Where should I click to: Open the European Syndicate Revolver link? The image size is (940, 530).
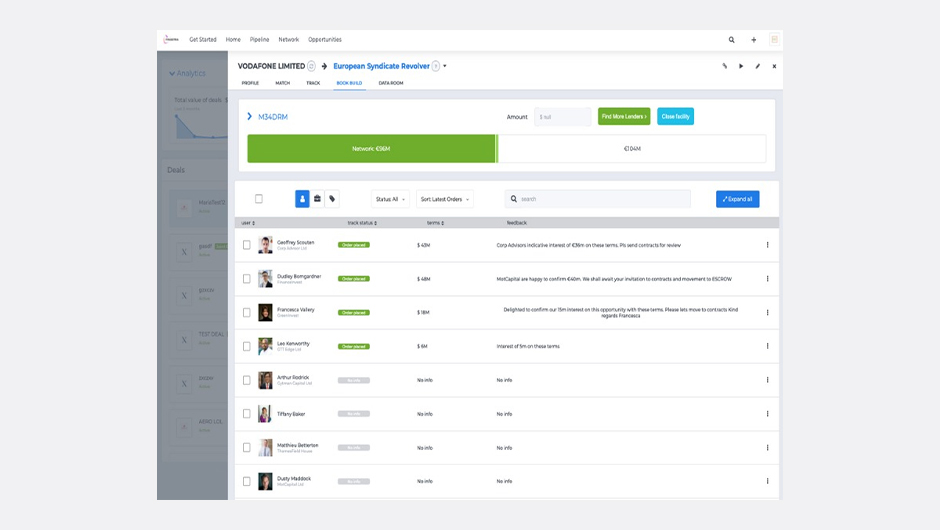click(x=381, y=66)
